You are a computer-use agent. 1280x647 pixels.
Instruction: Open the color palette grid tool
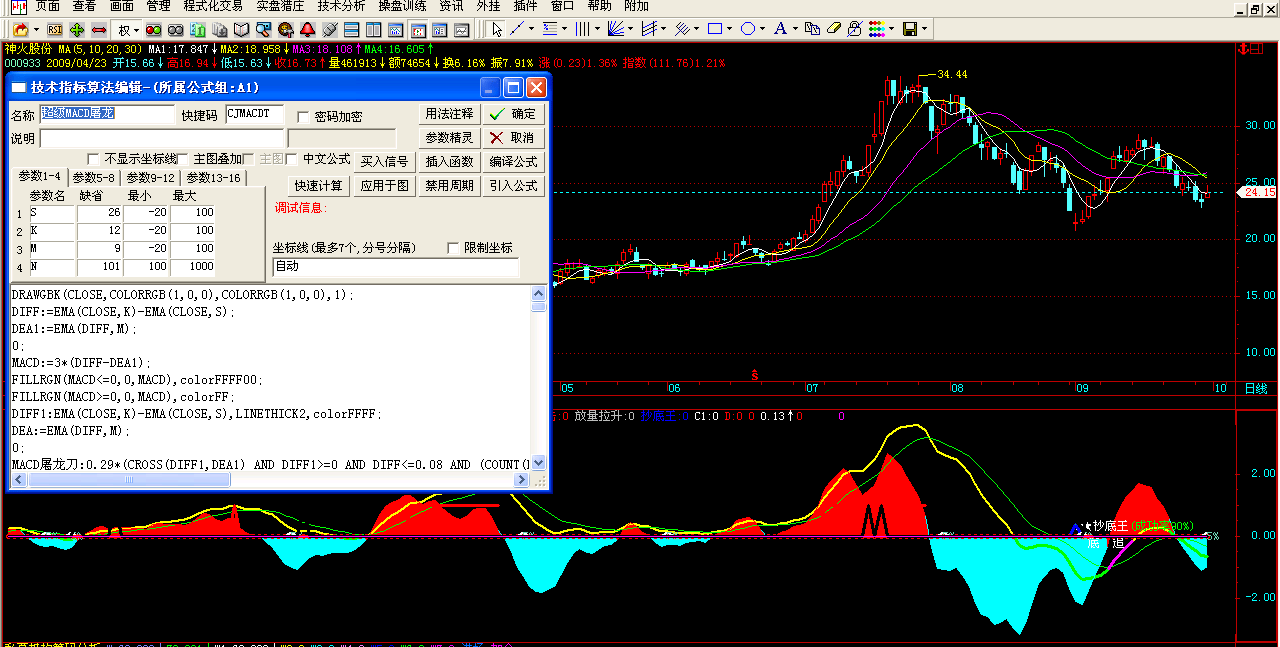(877, 29)
